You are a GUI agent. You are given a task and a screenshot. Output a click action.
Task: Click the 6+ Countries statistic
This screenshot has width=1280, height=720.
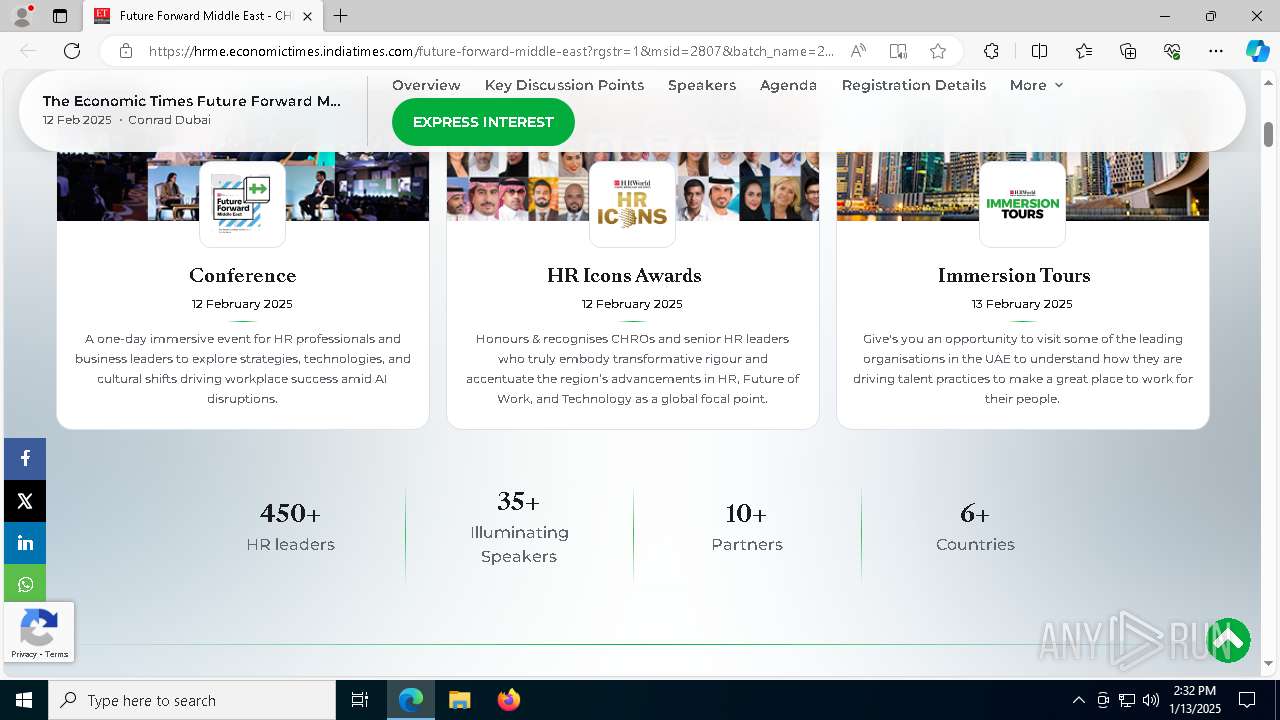point(975,527)
